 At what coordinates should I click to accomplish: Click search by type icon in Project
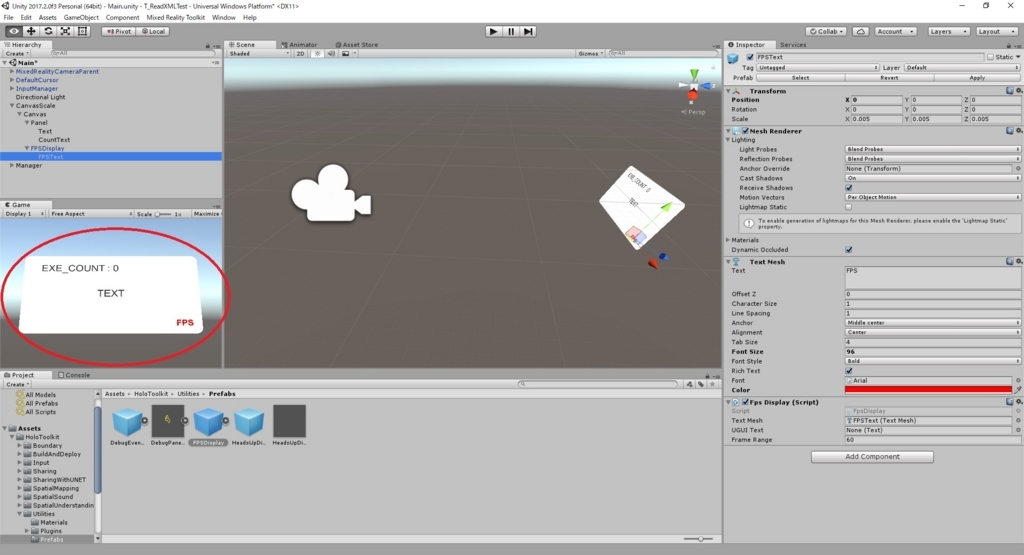[690, 384]
